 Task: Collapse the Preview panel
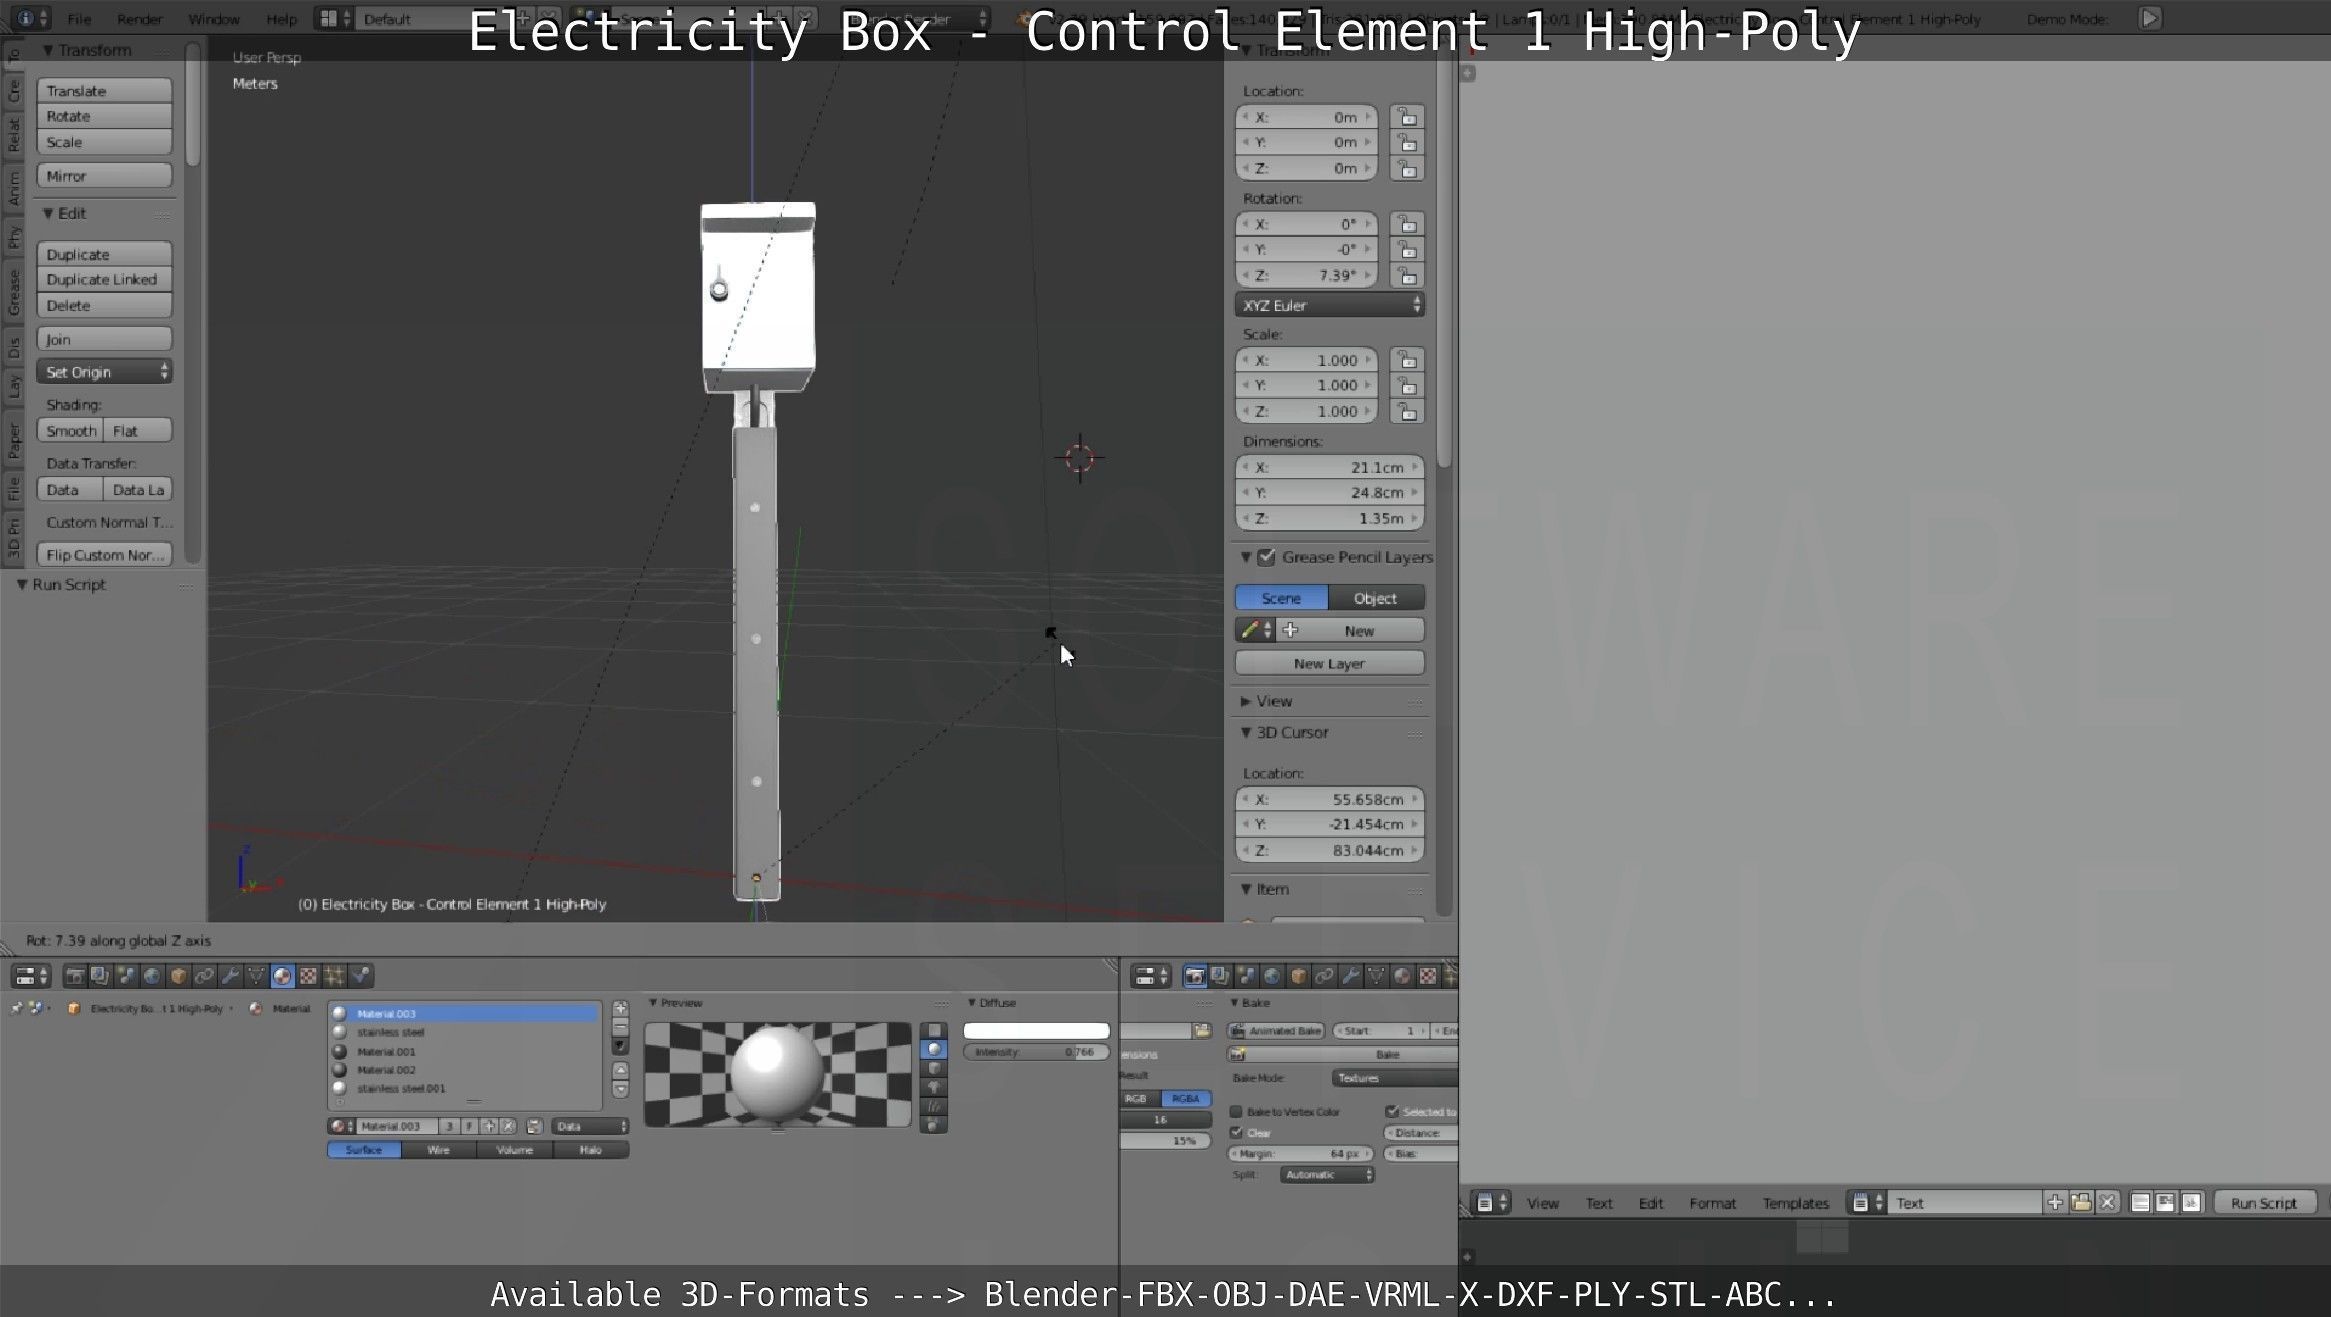(x=653, y=1003)
